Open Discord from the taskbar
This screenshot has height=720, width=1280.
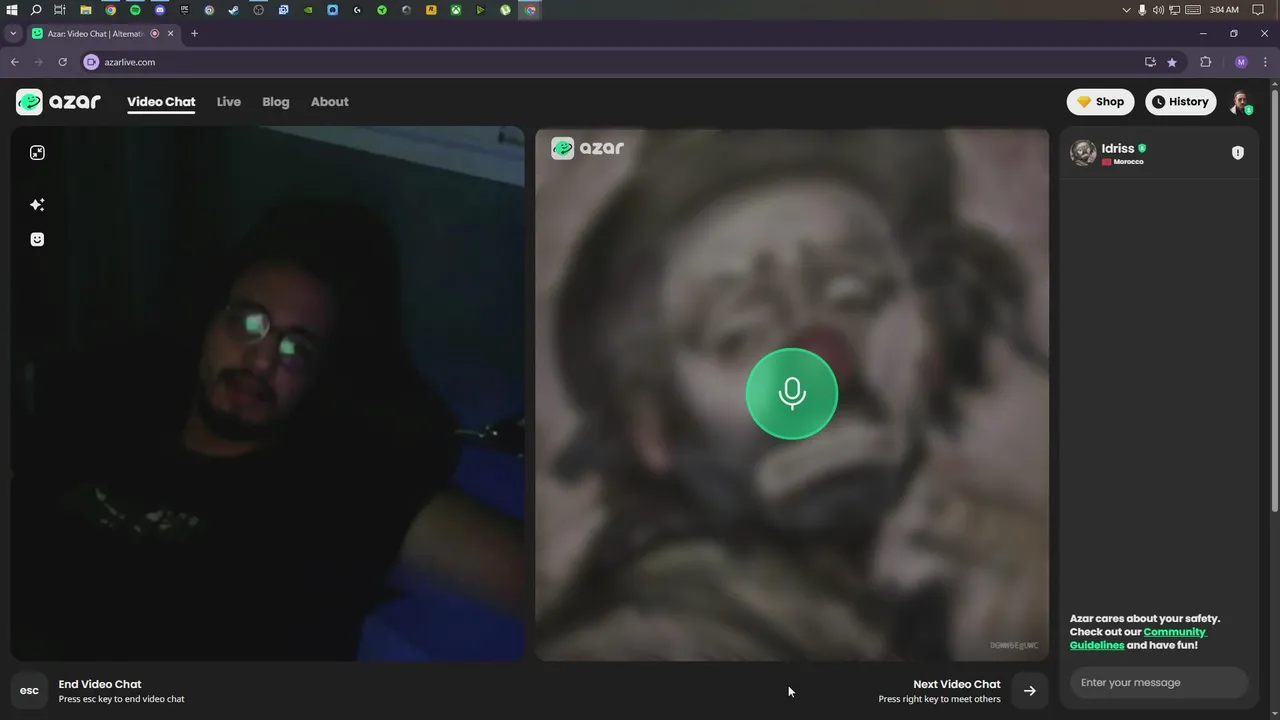coord(160,10)
